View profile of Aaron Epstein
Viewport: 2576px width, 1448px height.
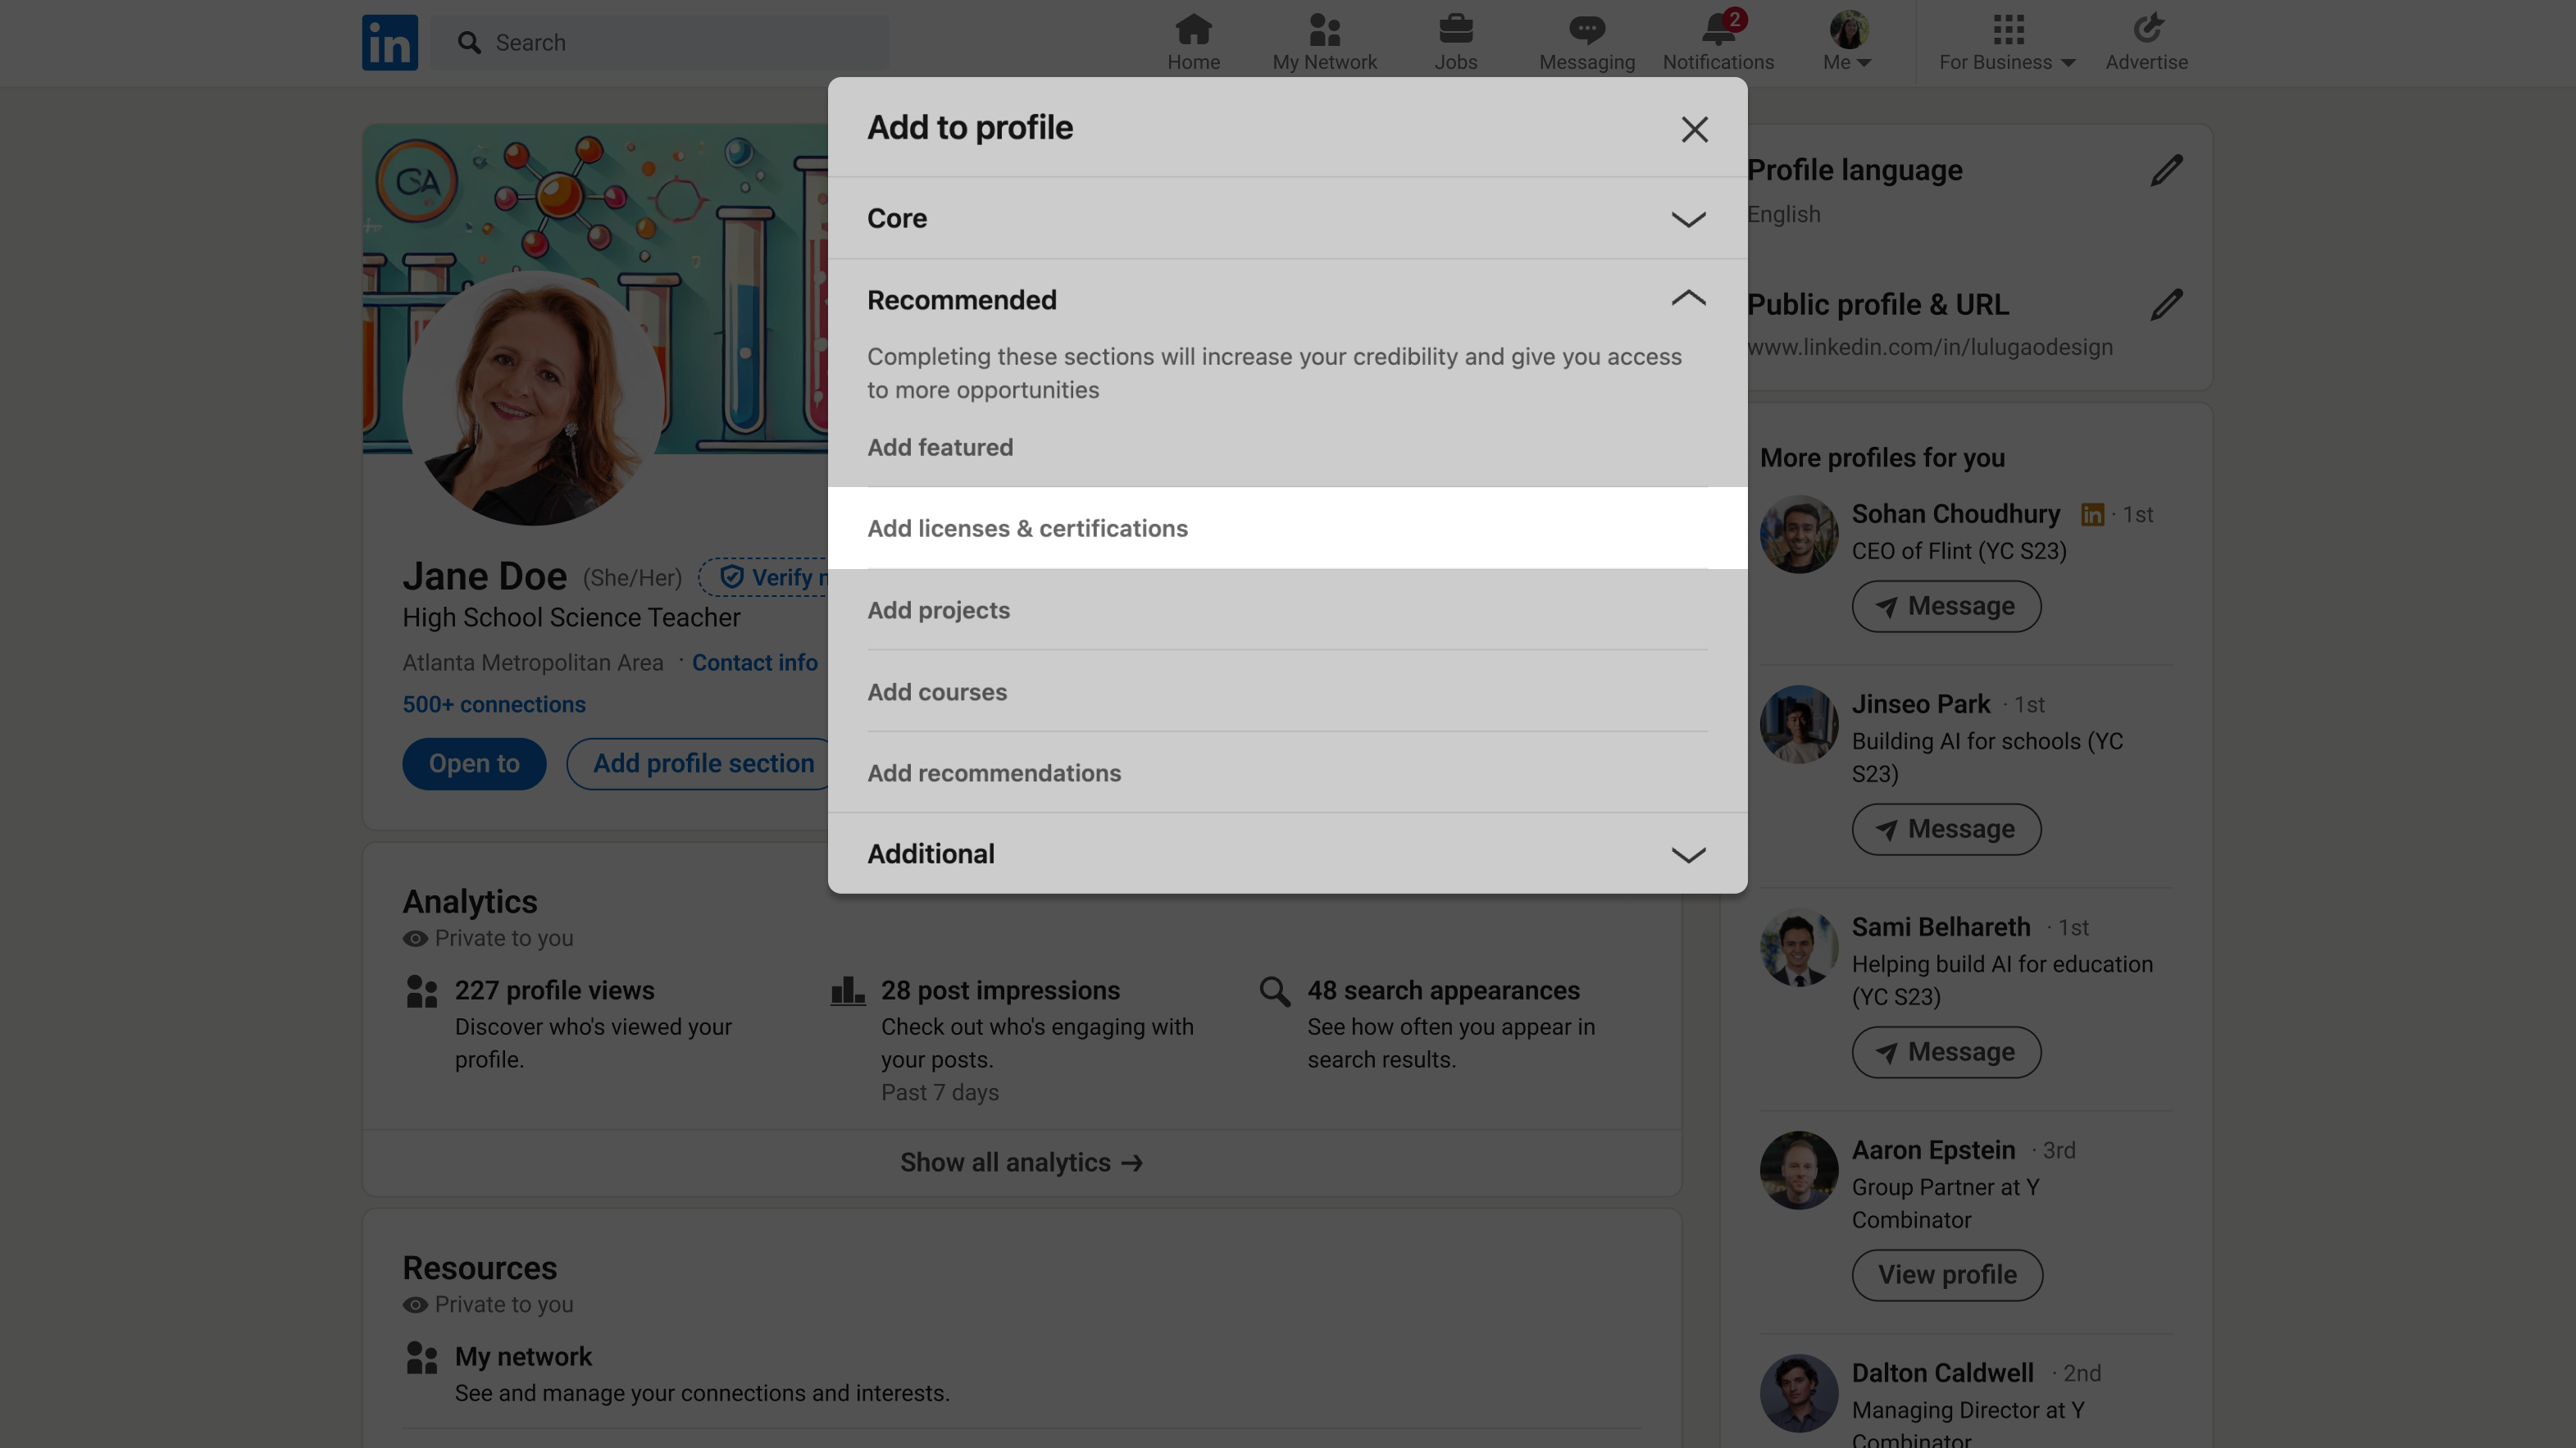coord(1946,1275)
